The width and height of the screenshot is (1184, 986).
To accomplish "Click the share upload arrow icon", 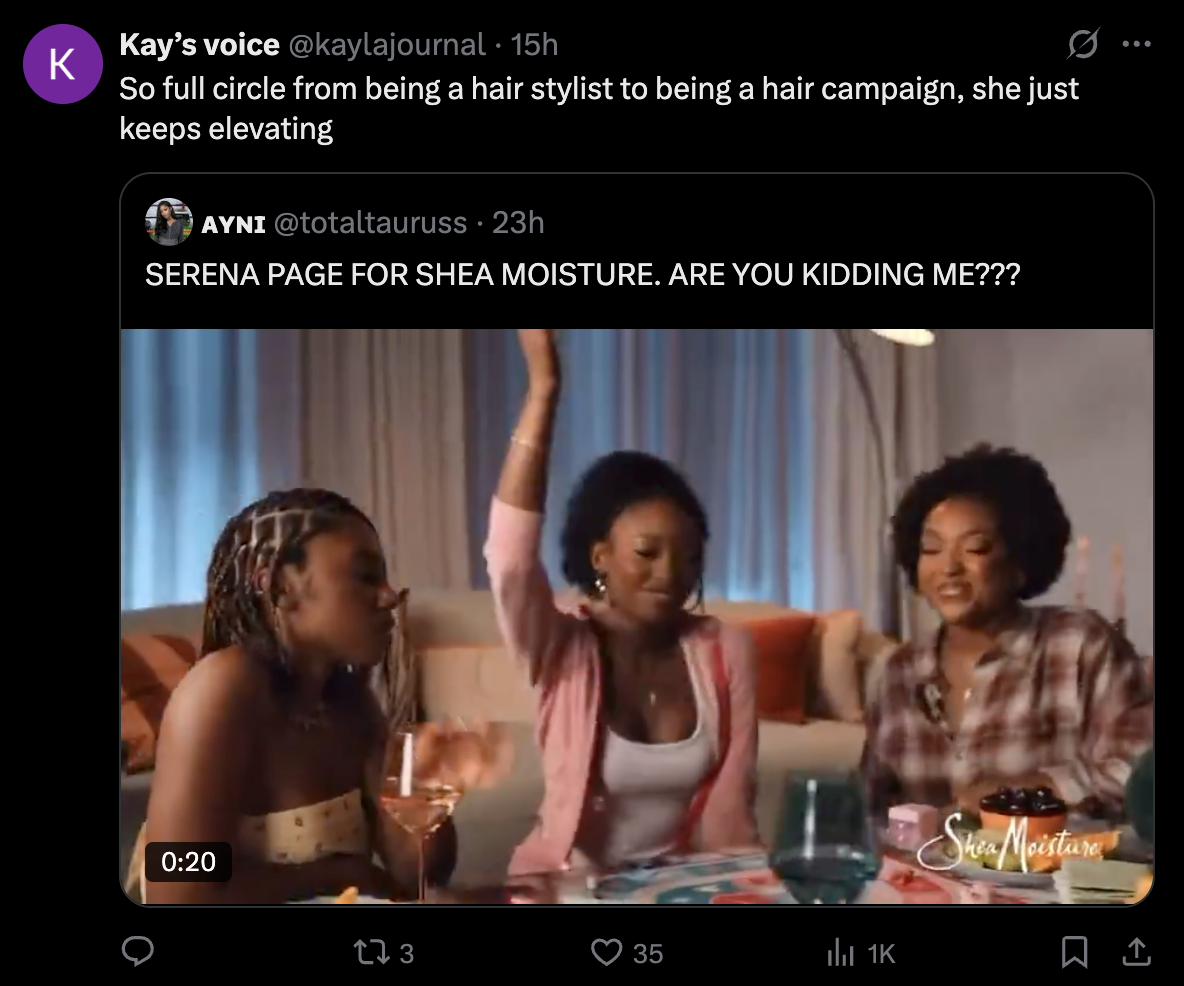I will coord(1135,953).
